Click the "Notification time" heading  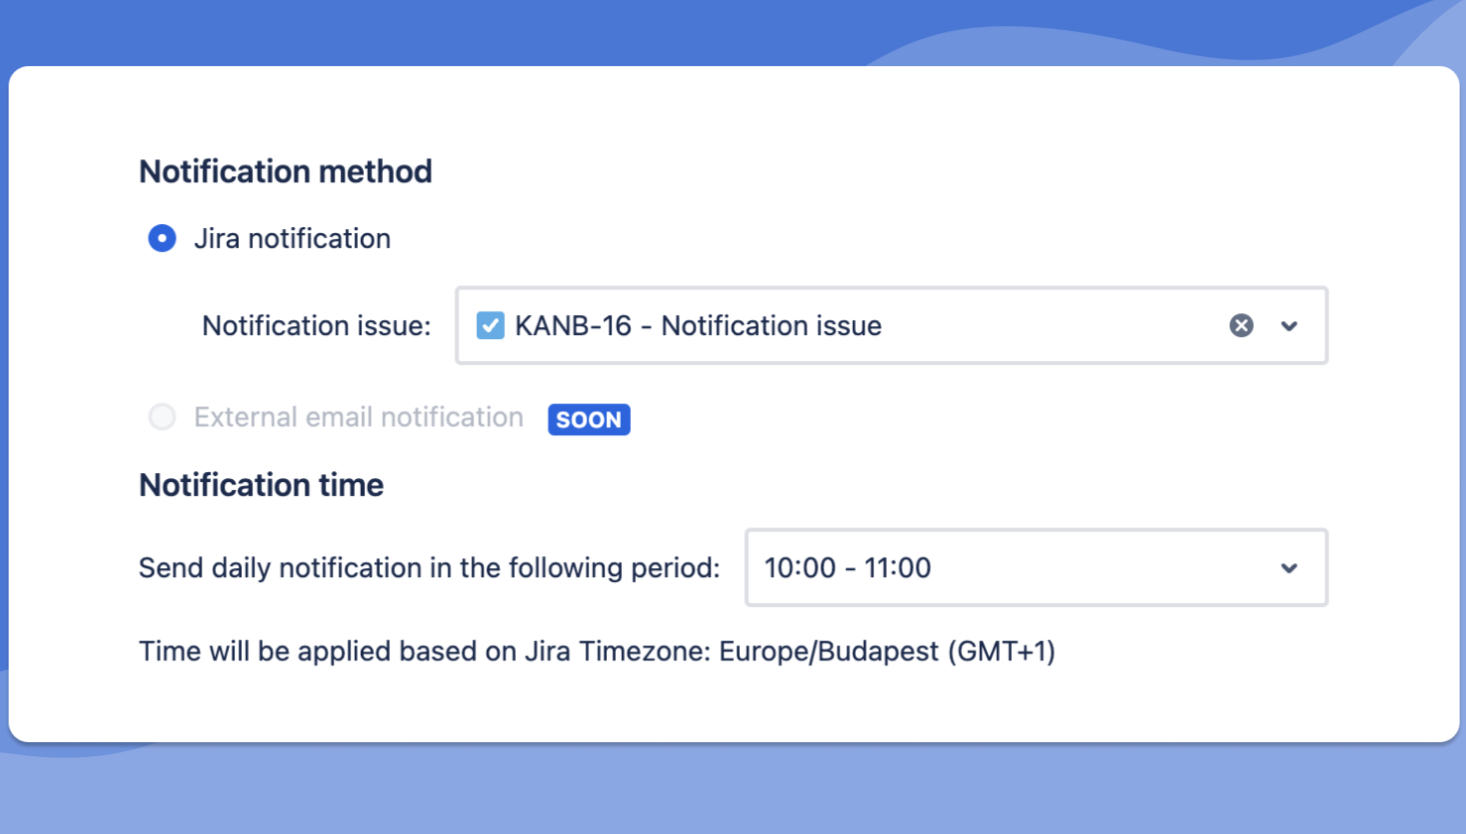(261, 485)
